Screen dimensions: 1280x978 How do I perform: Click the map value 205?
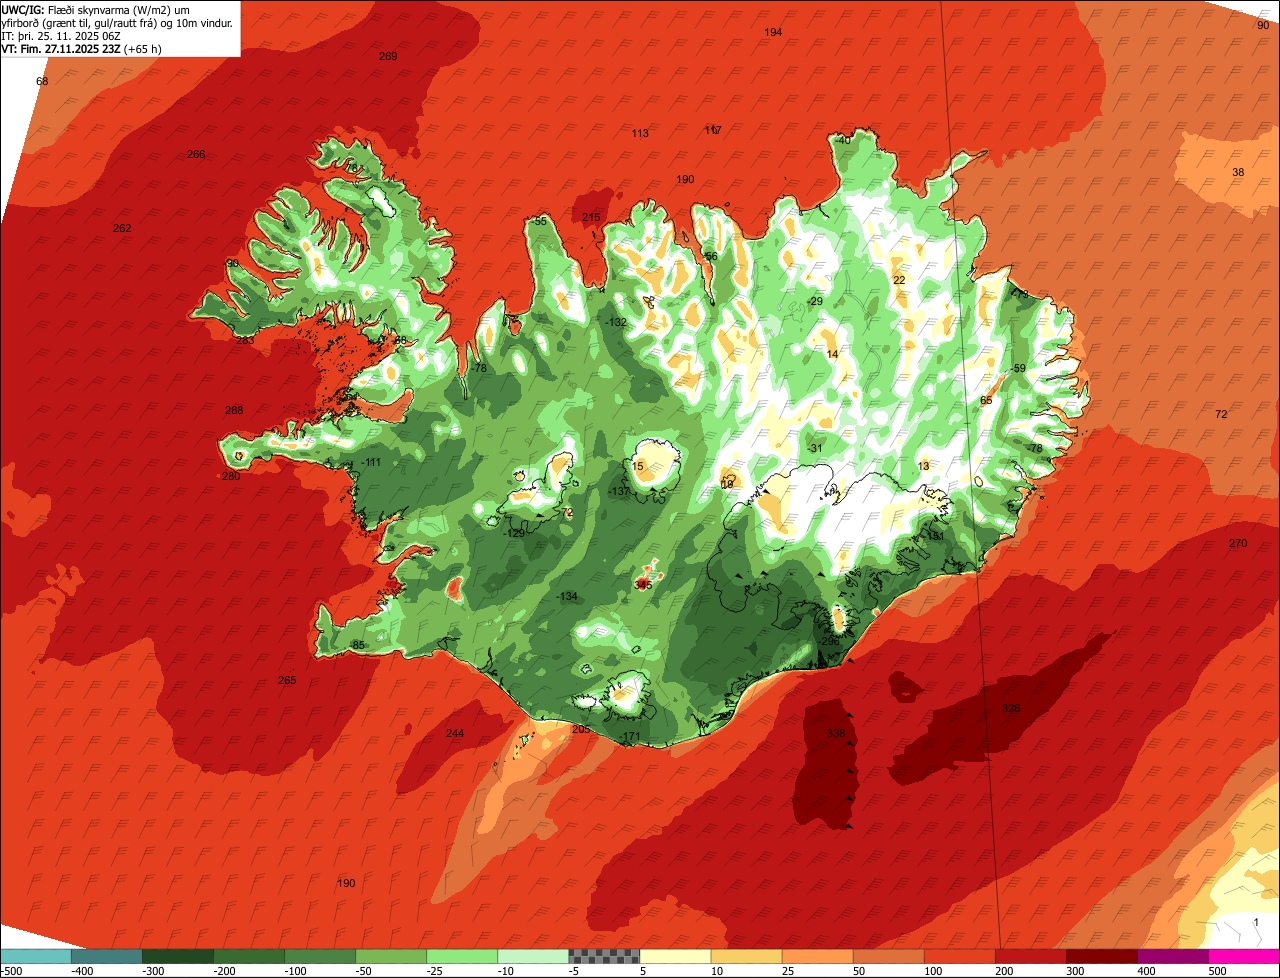[581, 729]
